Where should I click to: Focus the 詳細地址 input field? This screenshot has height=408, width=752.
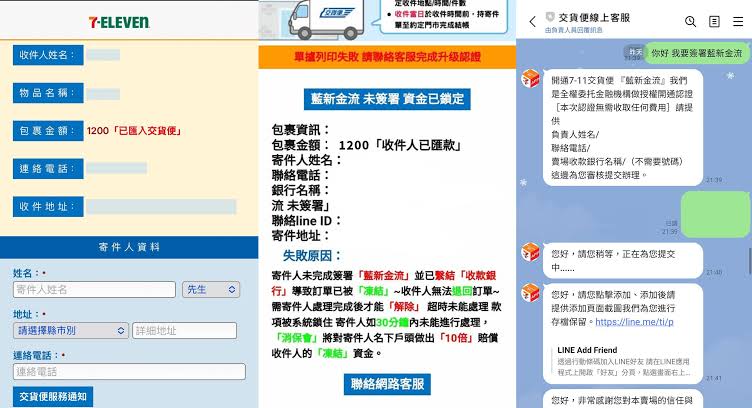pos(185,330)
